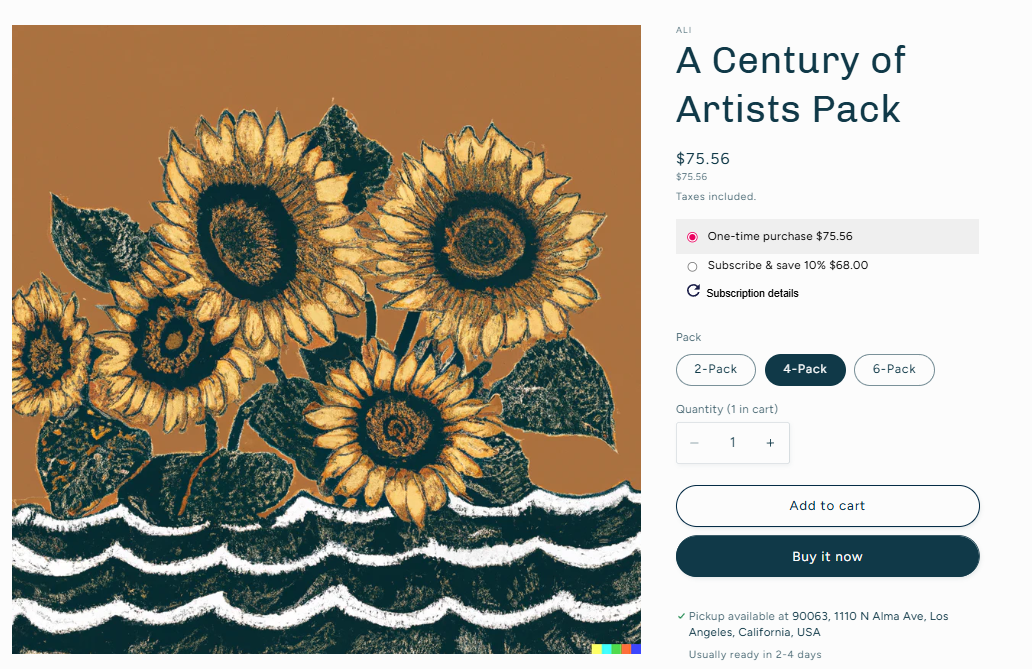This screenshot has width=1032, height=669.
Task: Click the plus quantity icon
Action: tap(770, 442)
